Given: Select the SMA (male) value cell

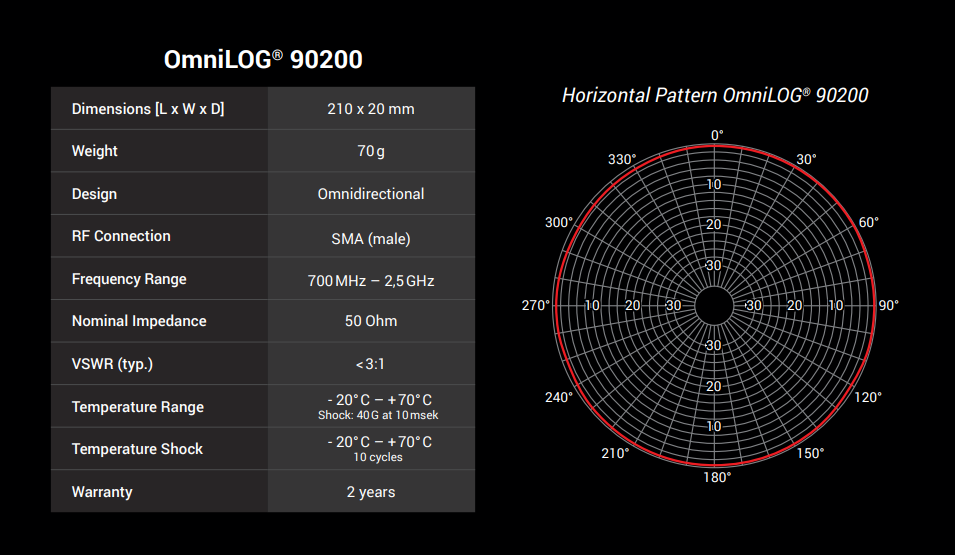Looking at the screenshot, I should click(x=371, y=238).
